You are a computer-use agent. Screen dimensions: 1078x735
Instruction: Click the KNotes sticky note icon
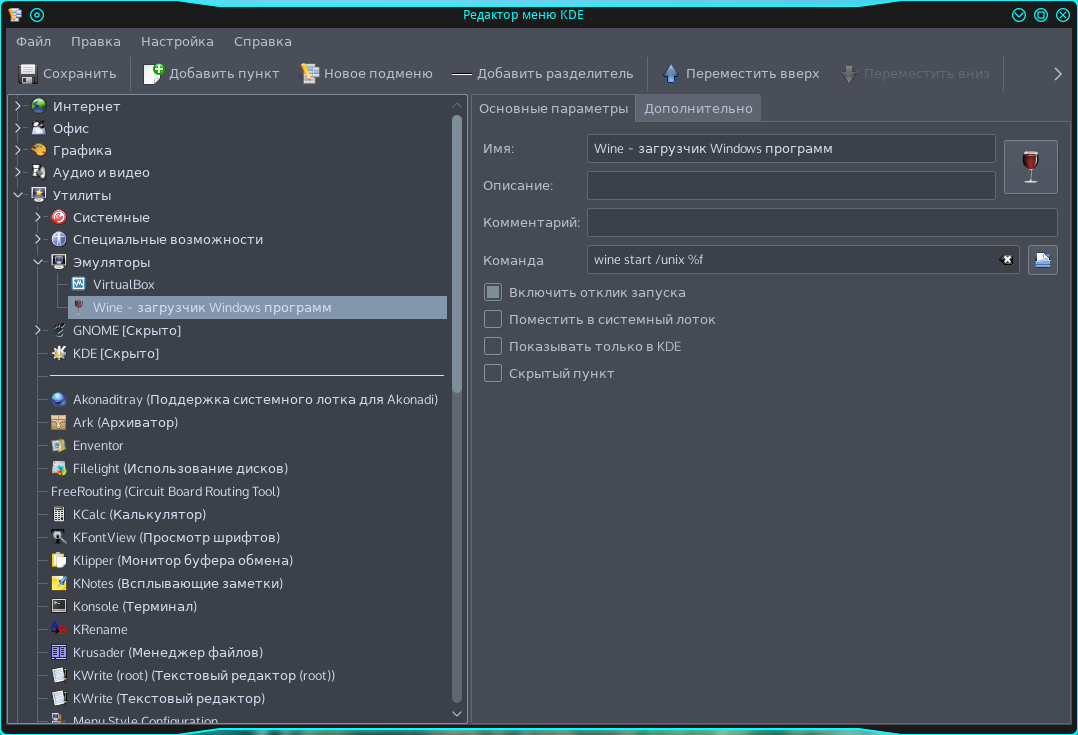(59, 583)
